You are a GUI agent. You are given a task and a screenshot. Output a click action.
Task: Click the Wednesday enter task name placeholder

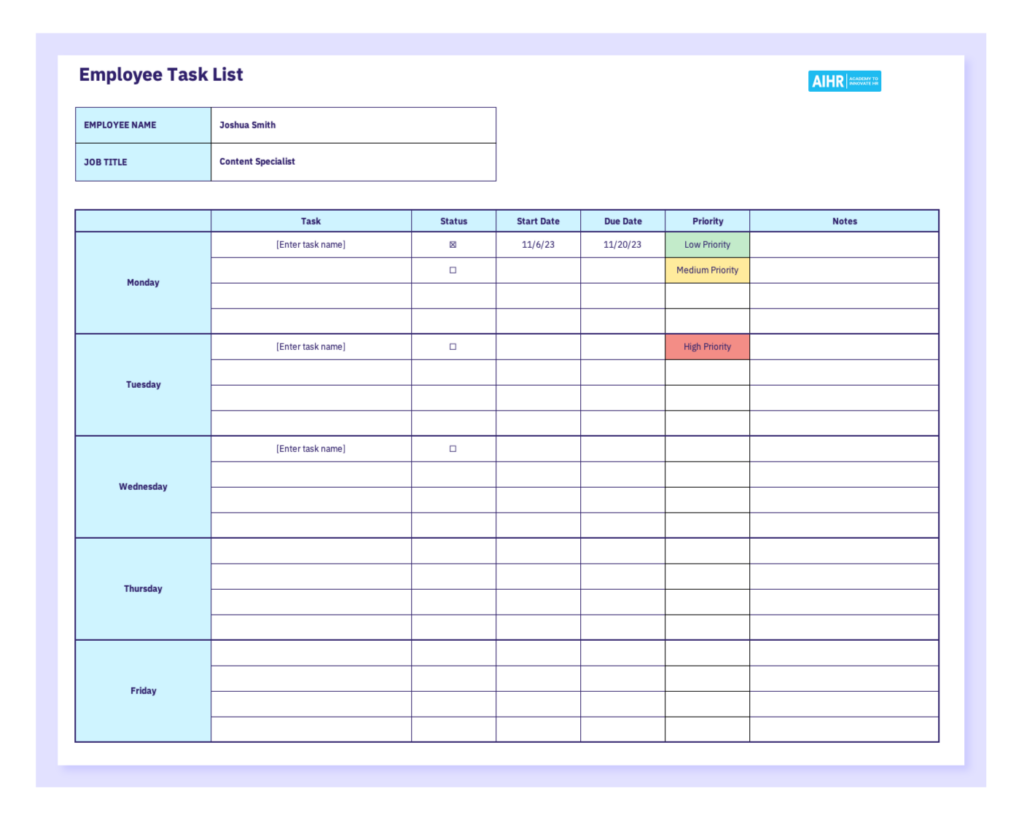pos(310,448)
